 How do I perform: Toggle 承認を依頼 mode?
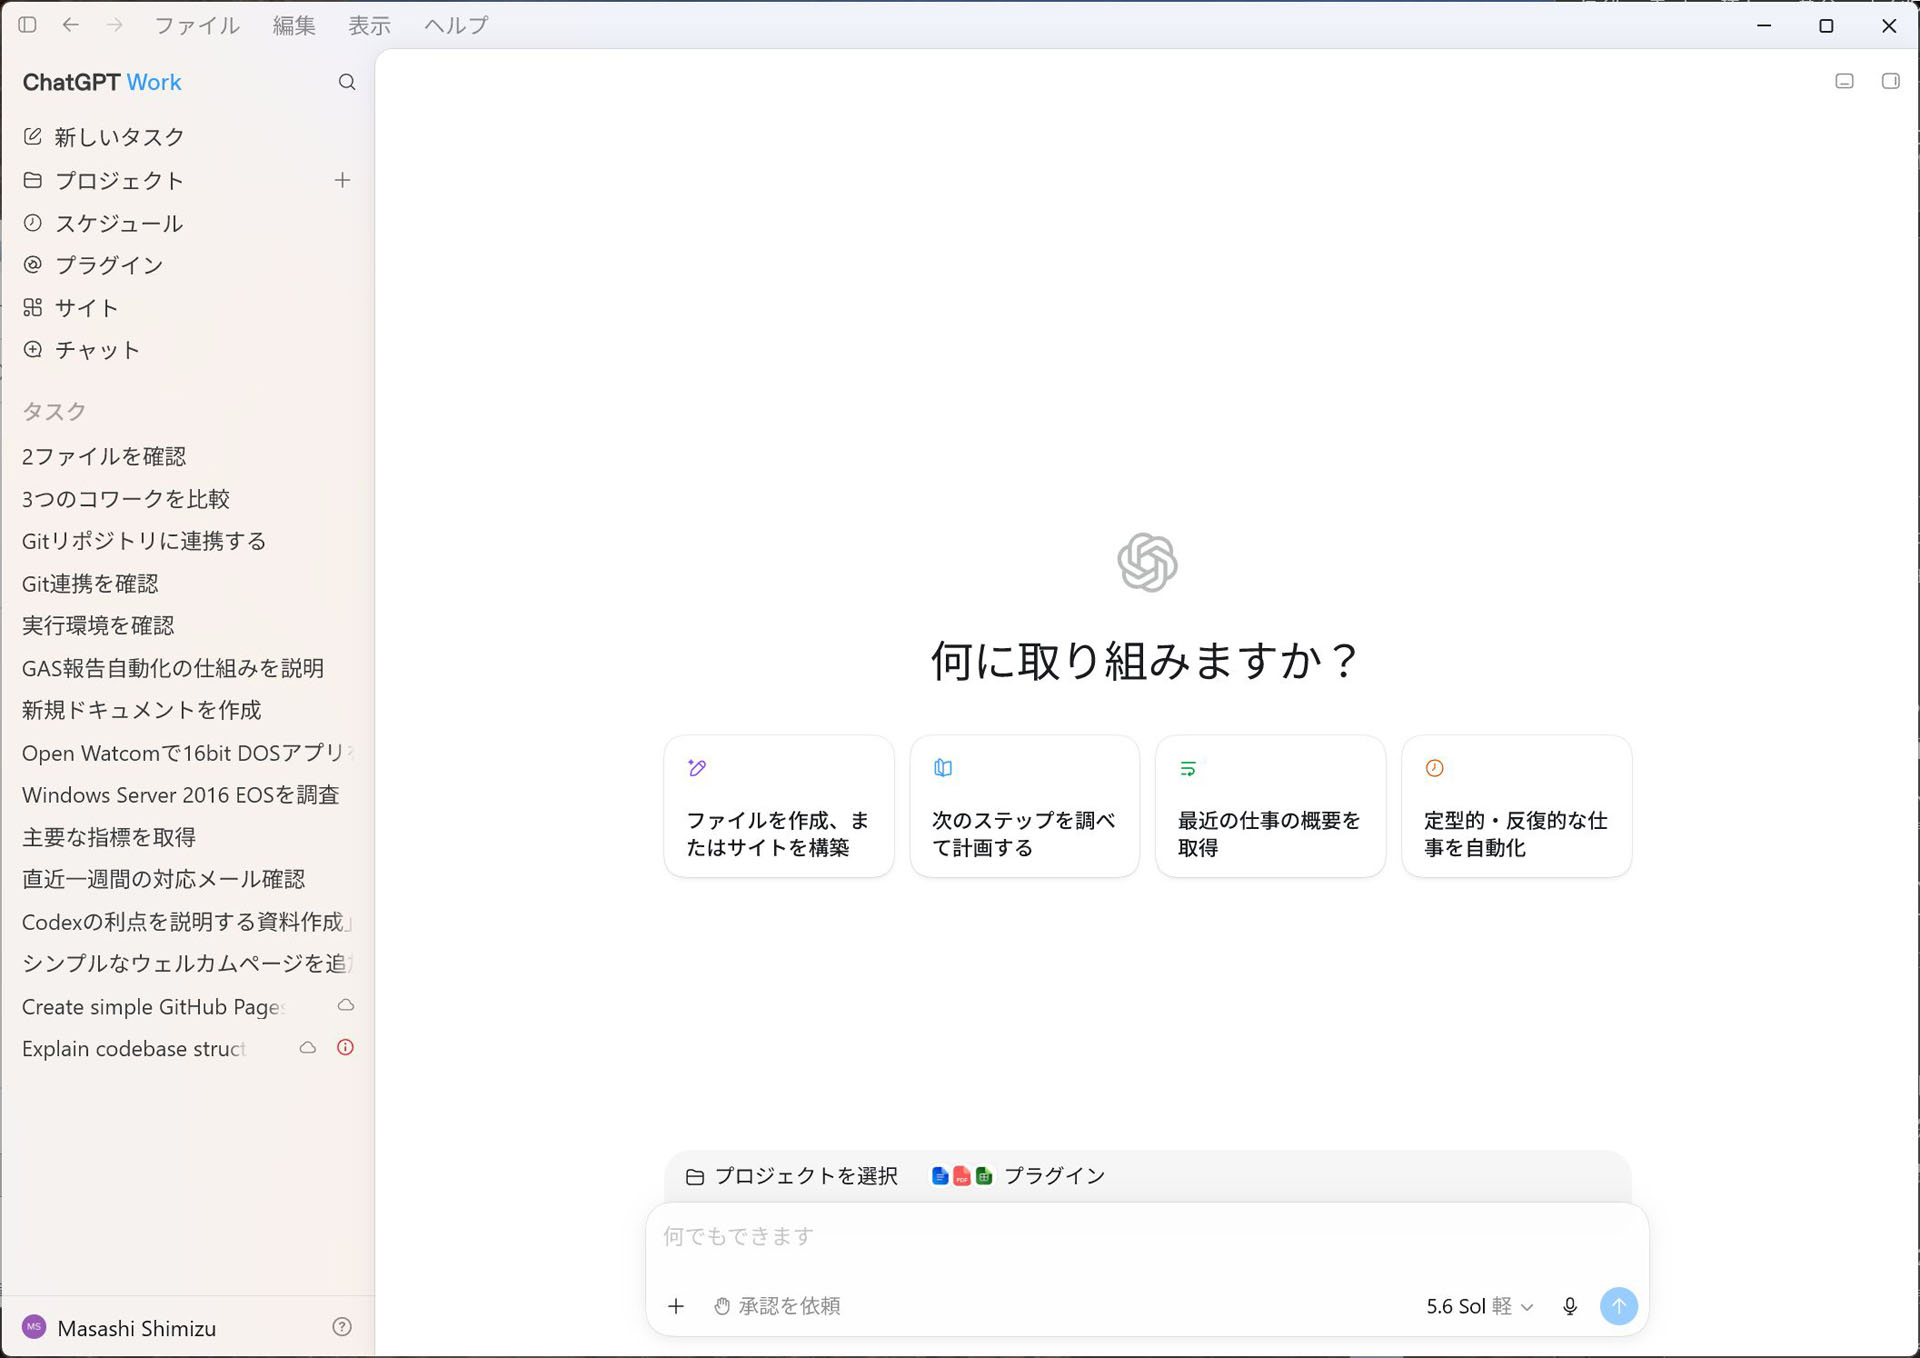click(x=777, y=1306)
